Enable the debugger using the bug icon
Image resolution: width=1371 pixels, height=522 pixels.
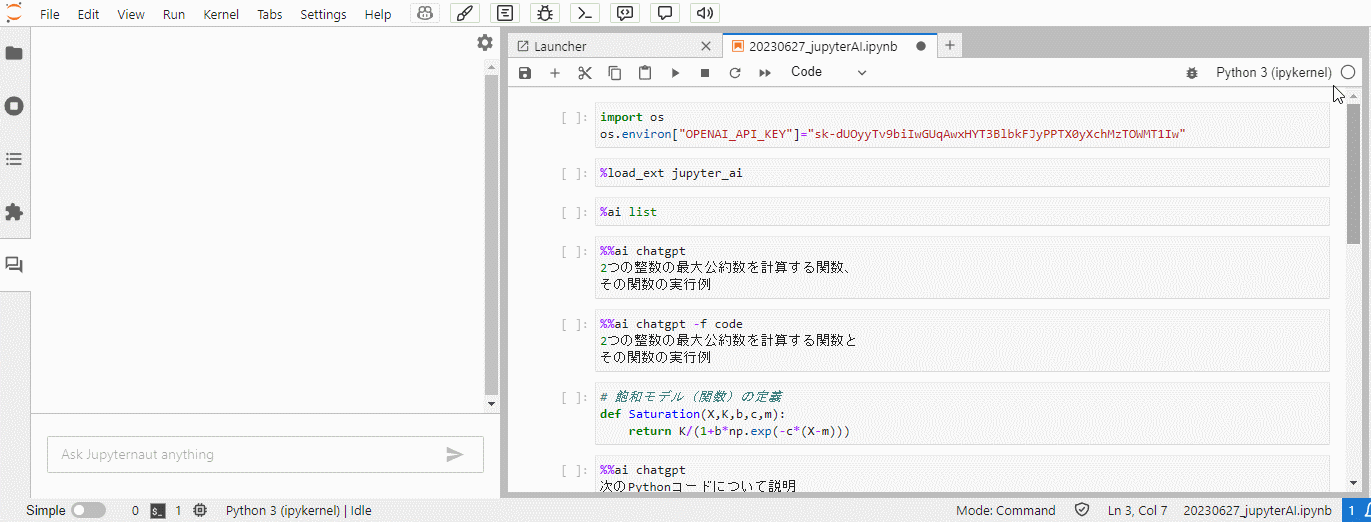point(1191,73)
